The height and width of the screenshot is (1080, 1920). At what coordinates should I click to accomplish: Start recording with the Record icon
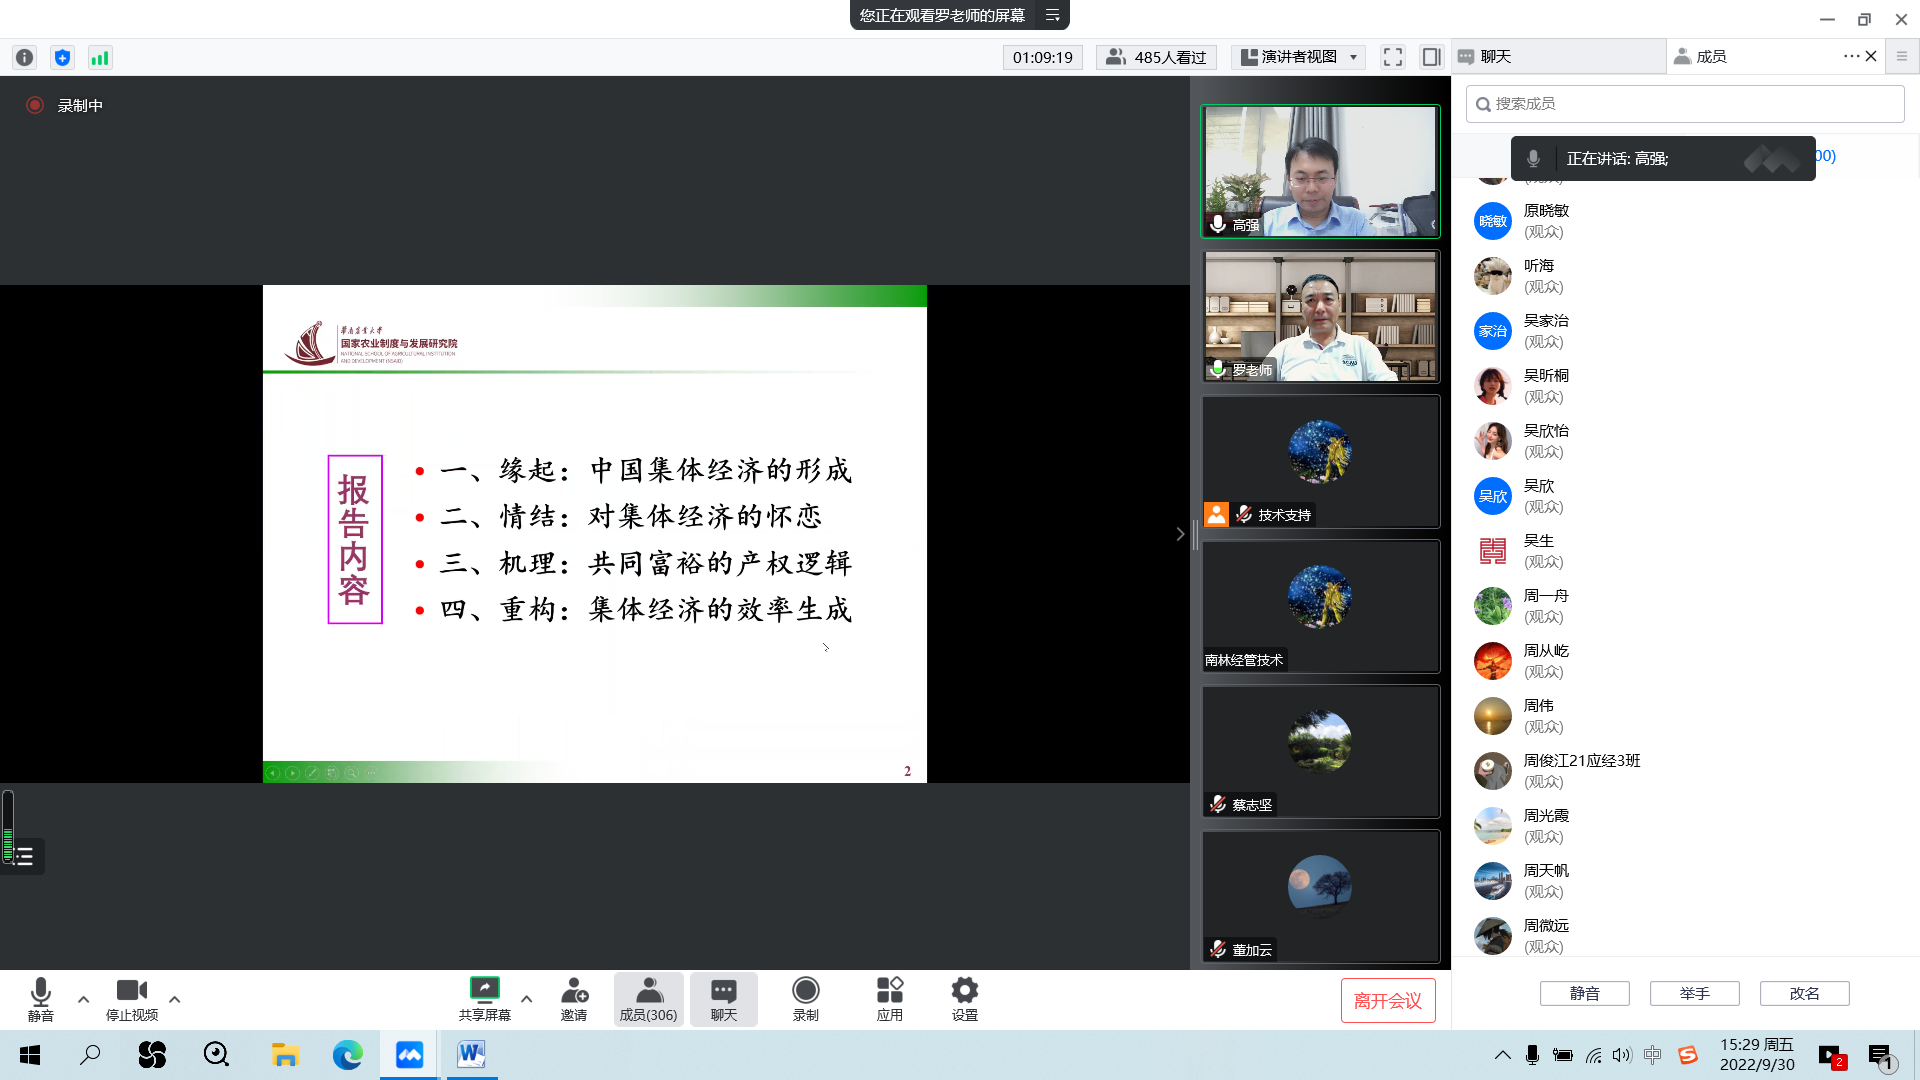pos(805,999)
